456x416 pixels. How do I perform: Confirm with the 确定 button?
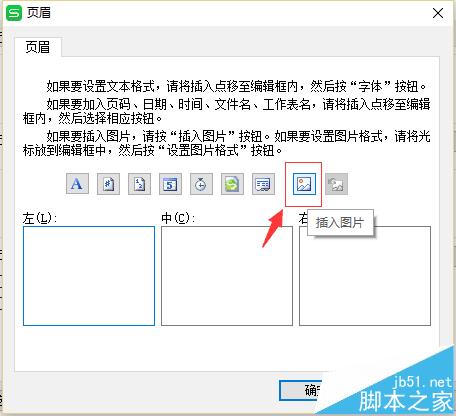tap(301, 390)
